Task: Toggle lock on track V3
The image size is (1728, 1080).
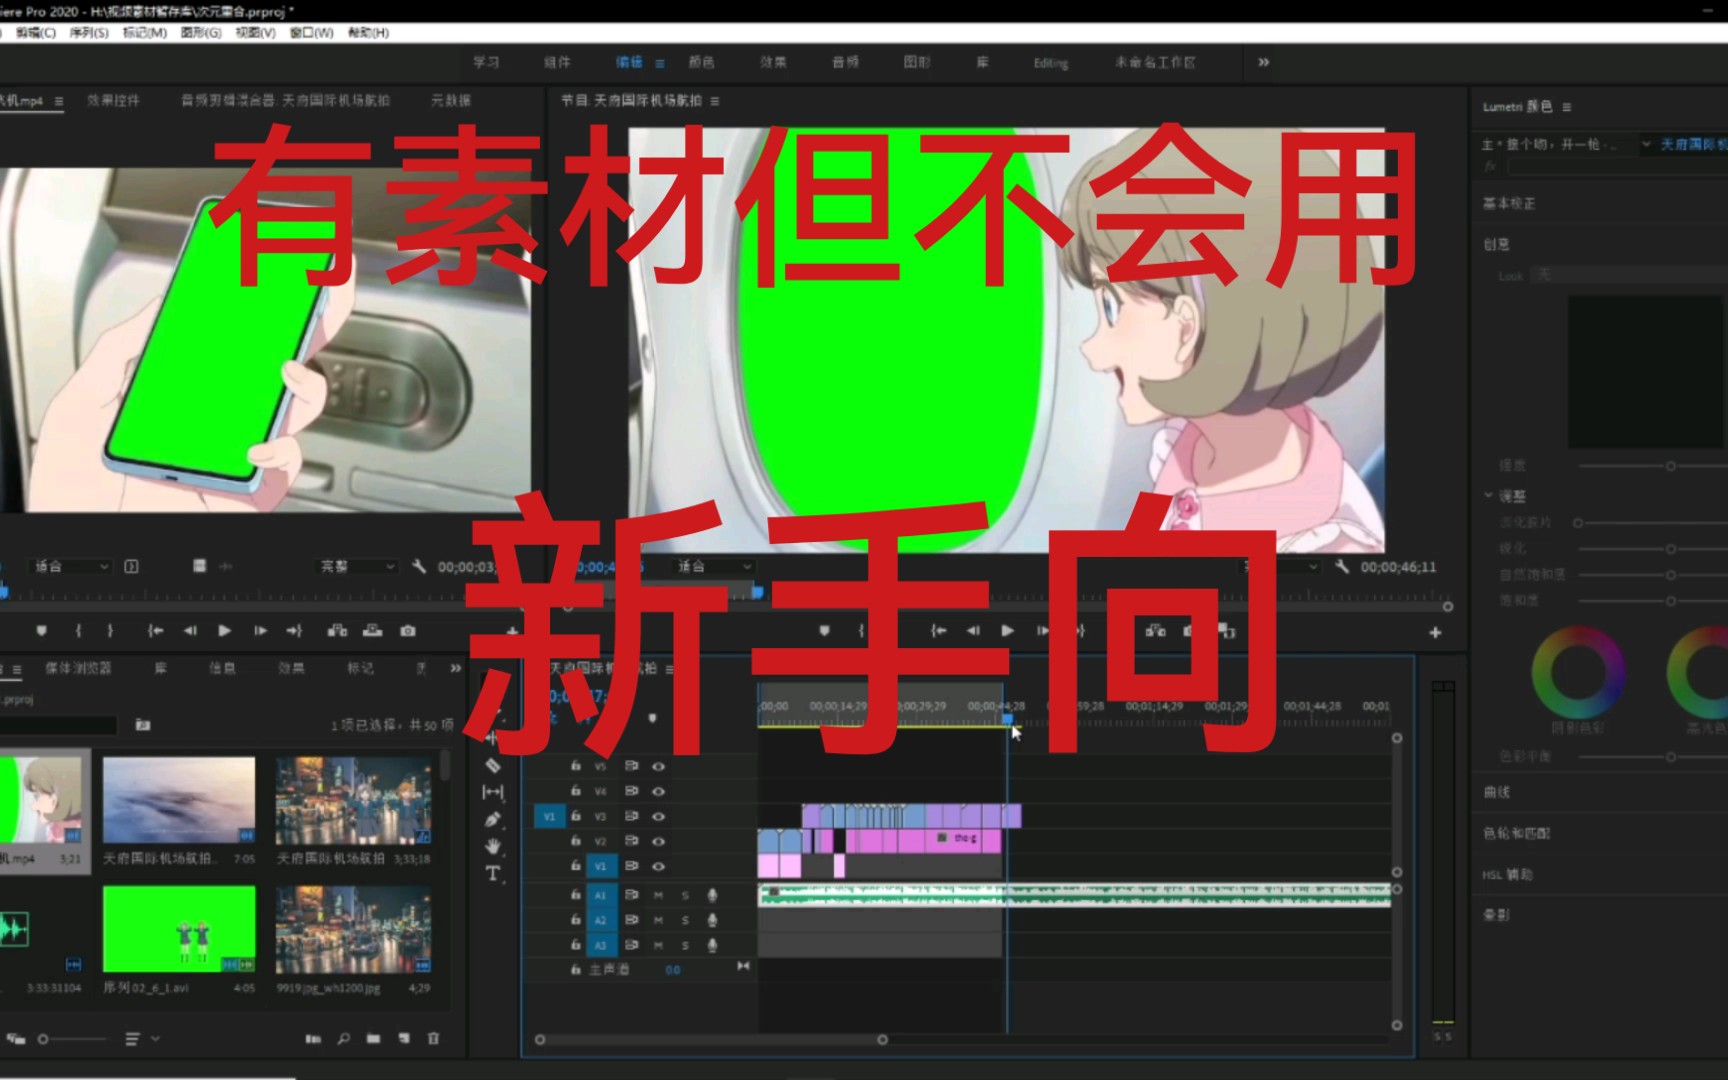Action: [575, 816]
